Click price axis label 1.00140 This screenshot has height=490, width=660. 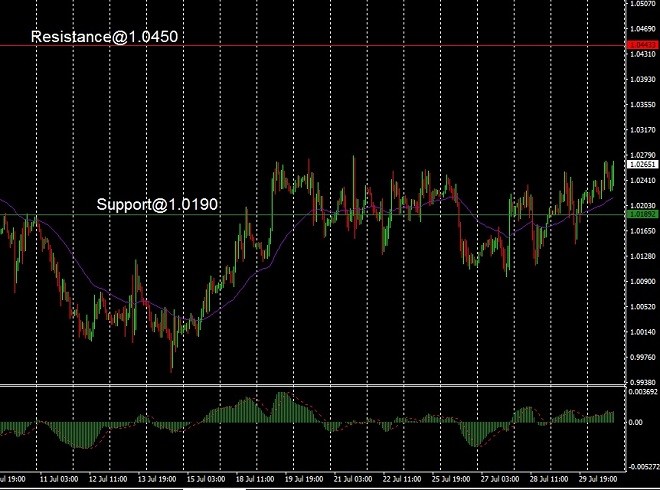coord(643,332)
